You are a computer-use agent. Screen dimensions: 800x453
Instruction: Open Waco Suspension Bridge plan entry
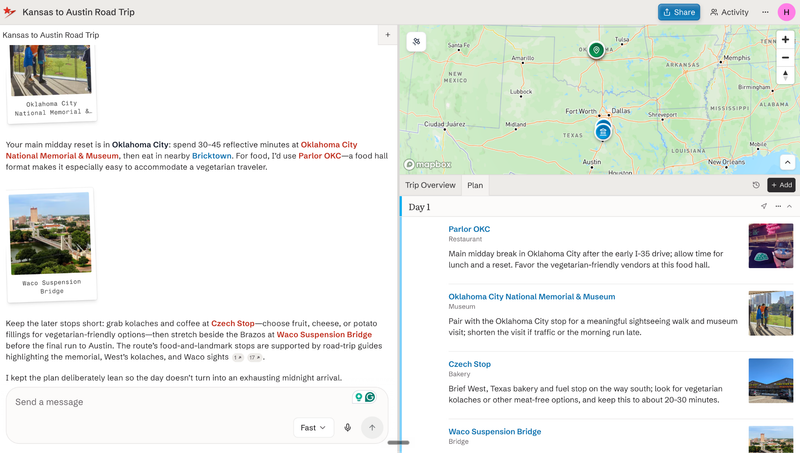[494, 432]
